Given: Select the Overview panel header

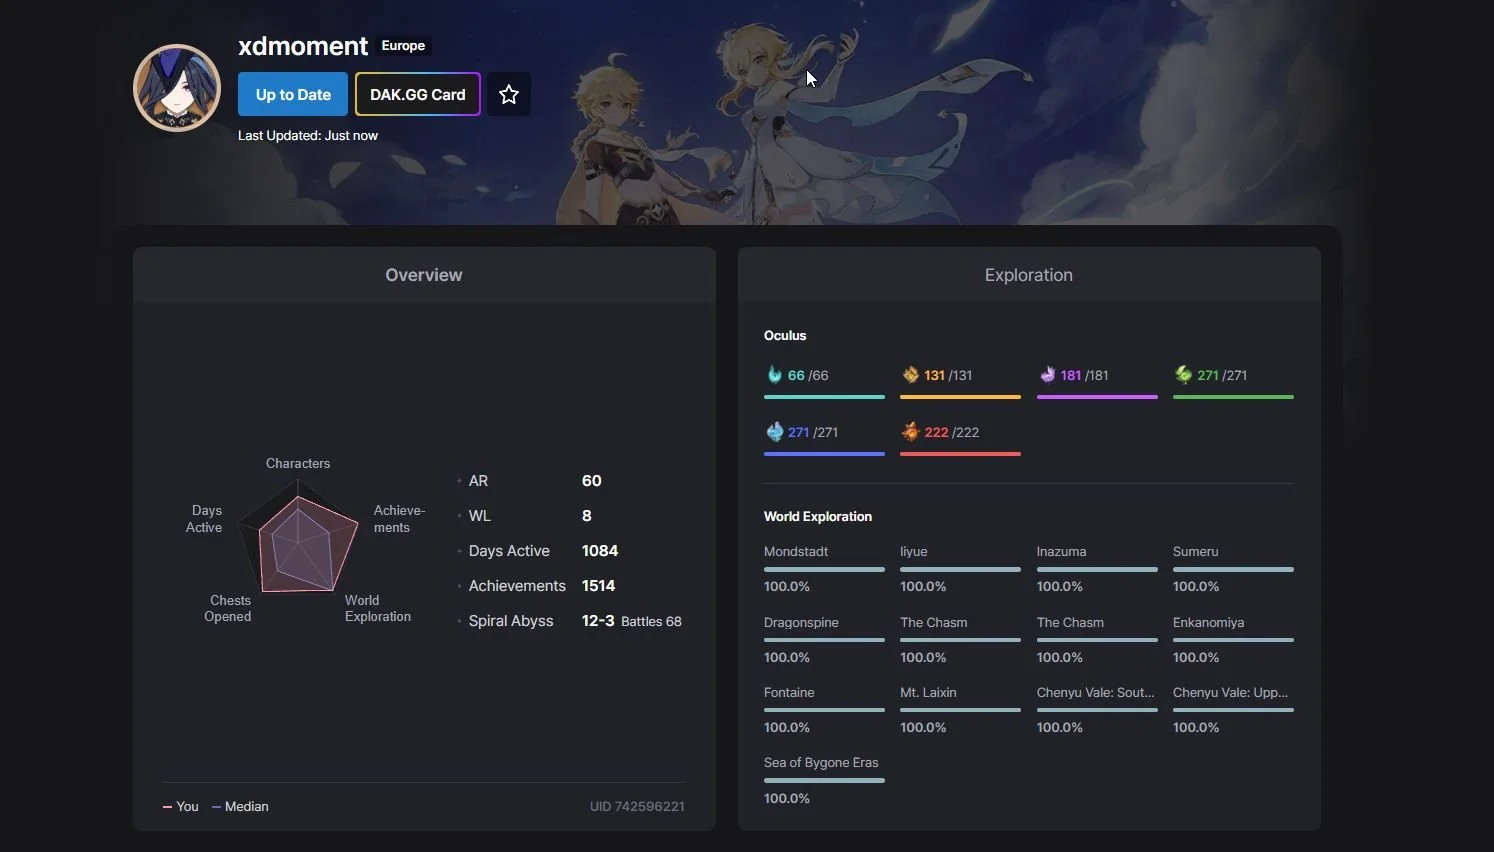Looking at the screenshot, I should [x=424, y=275].
